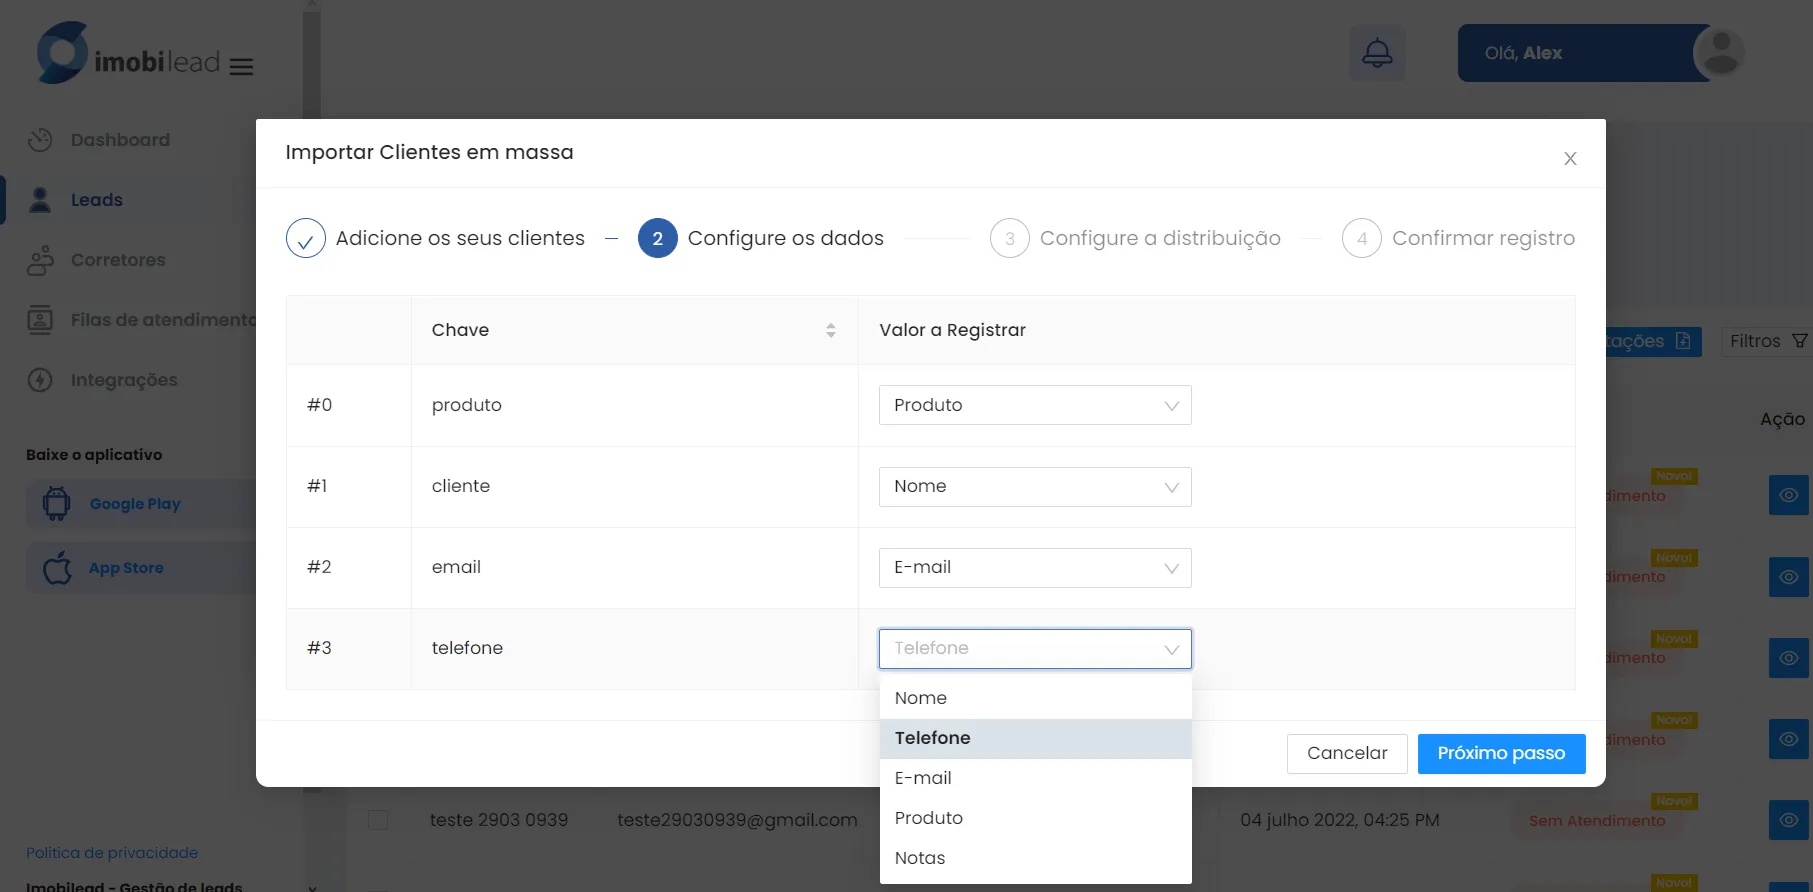Click the Próximo passo button
Screen dimensions: 1813x892
click(1501, 754)
